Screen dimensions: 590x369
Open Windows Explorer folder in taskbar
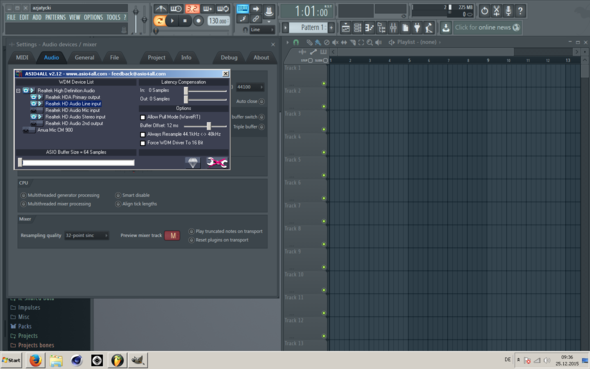tap(56, 360)
